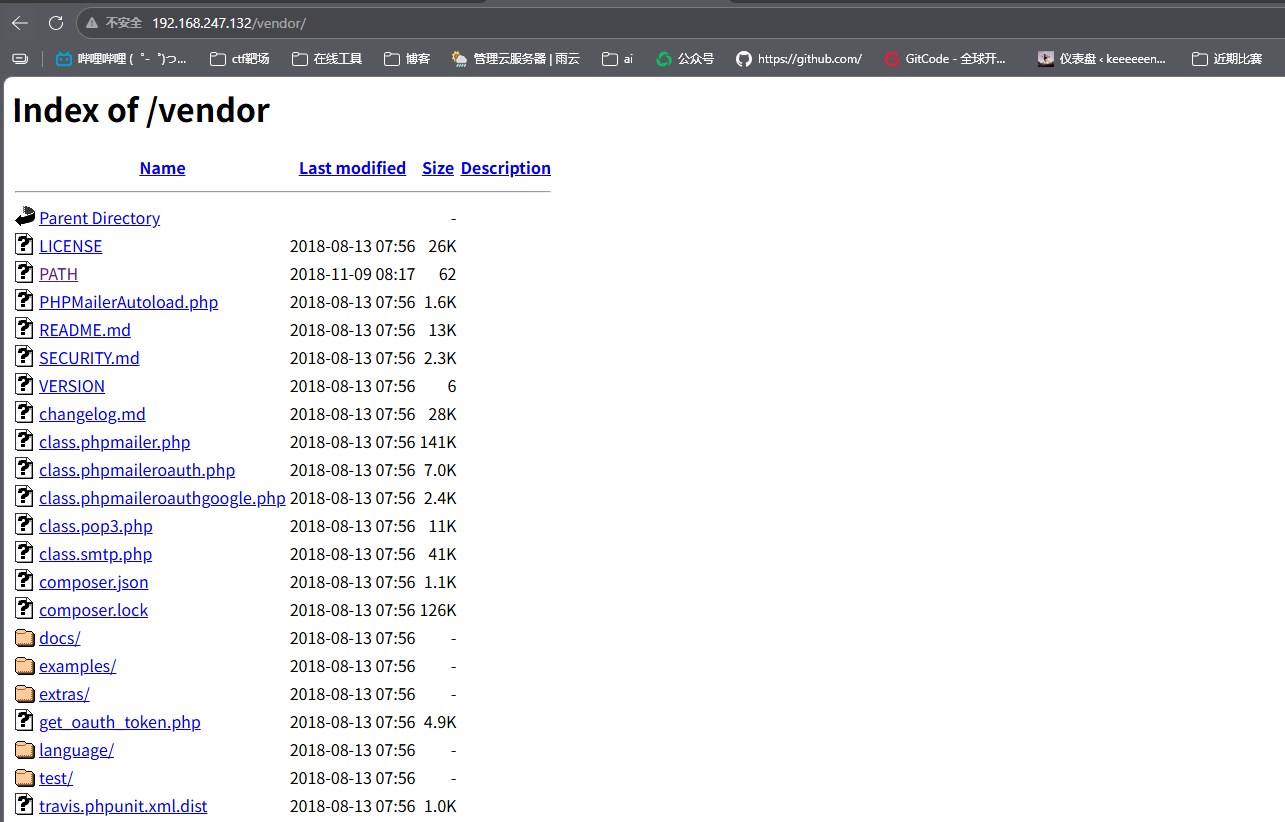Click the docs folder icon
This screenshot has width=1285, height=822.
(25, 638)
